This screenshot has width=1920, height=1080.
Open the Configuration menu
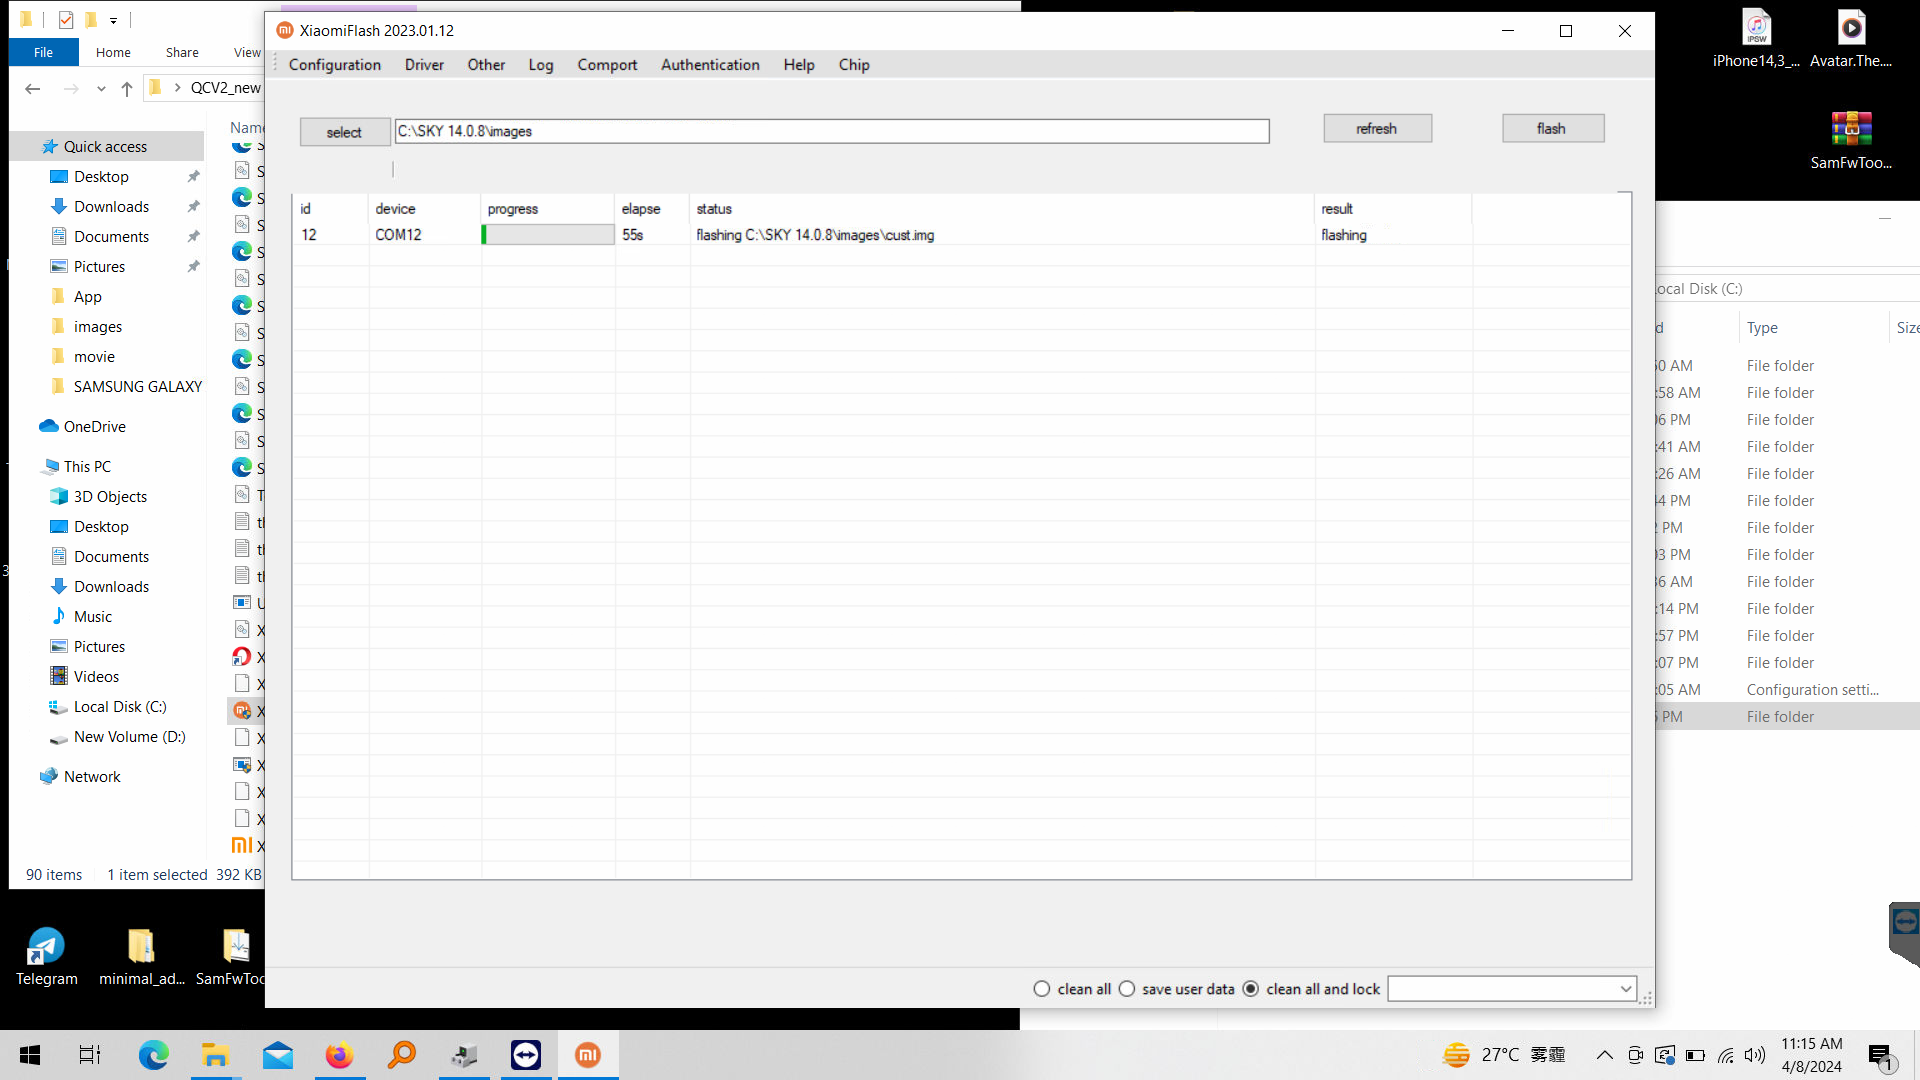[x=334, y=65]
